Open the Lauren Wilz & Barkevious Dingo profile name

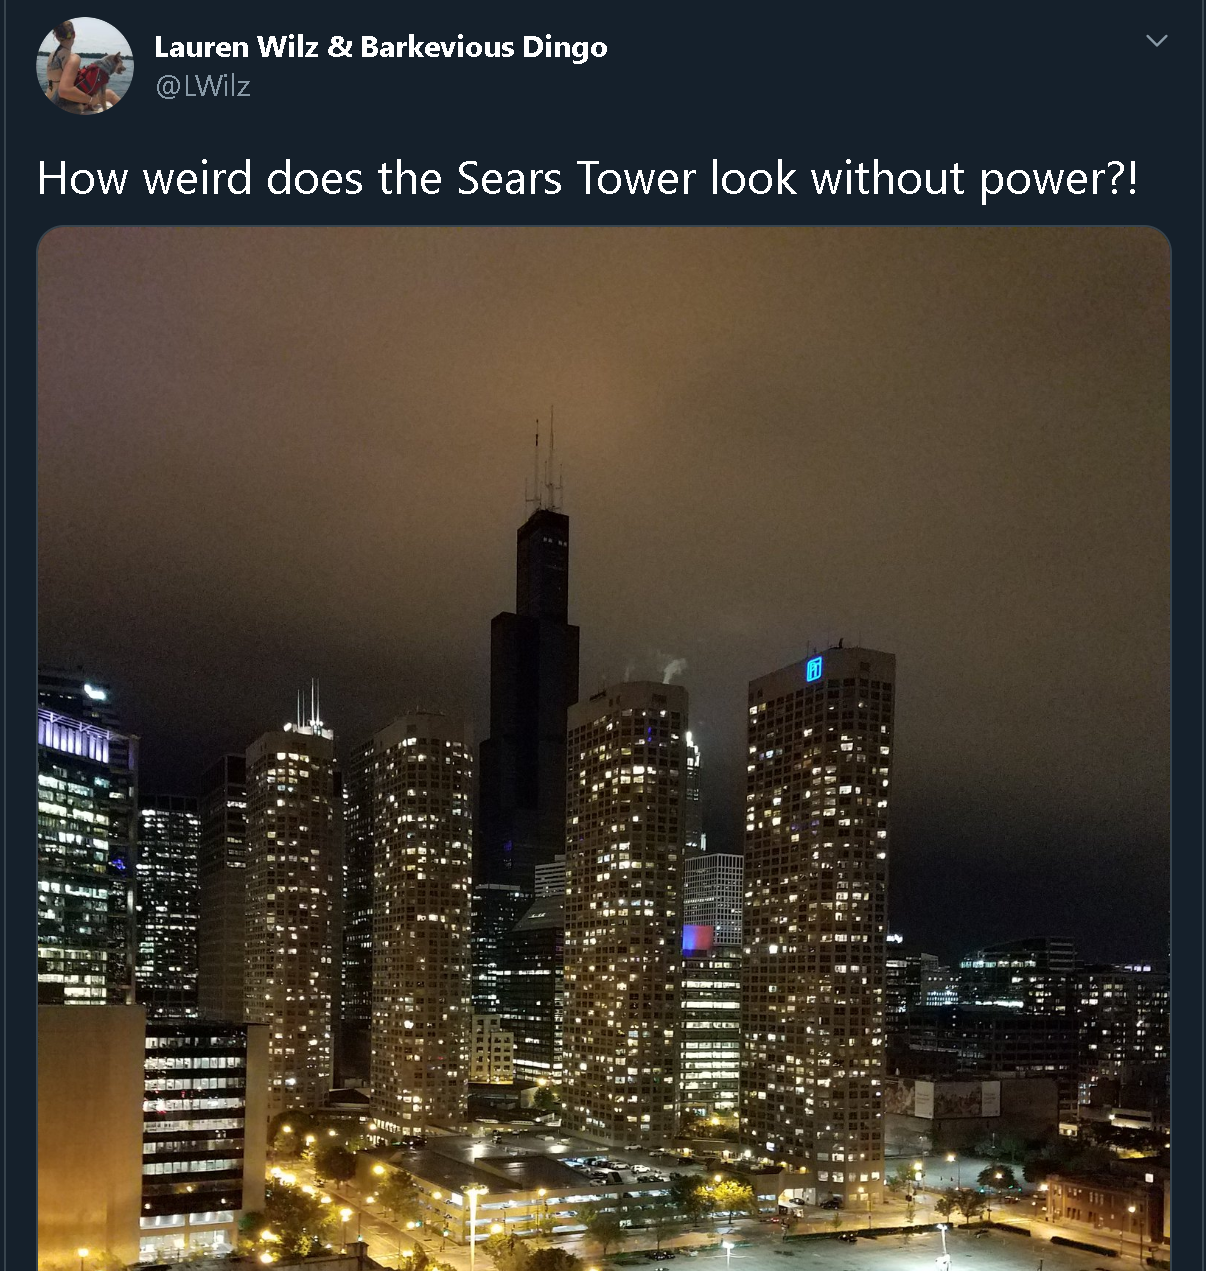(381, 47)
